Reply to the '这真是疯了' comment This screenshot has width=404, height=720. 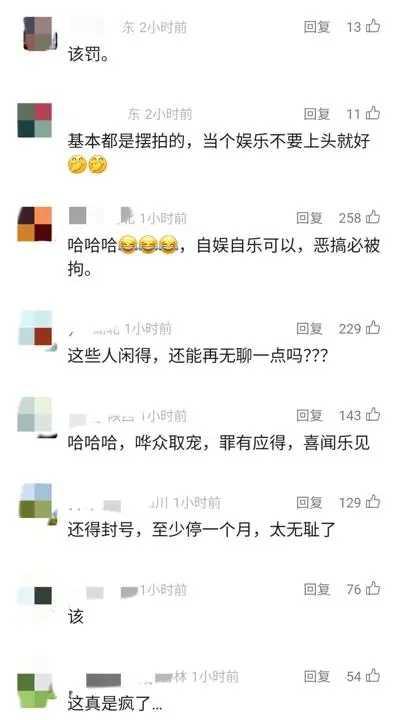coord(317,676)
